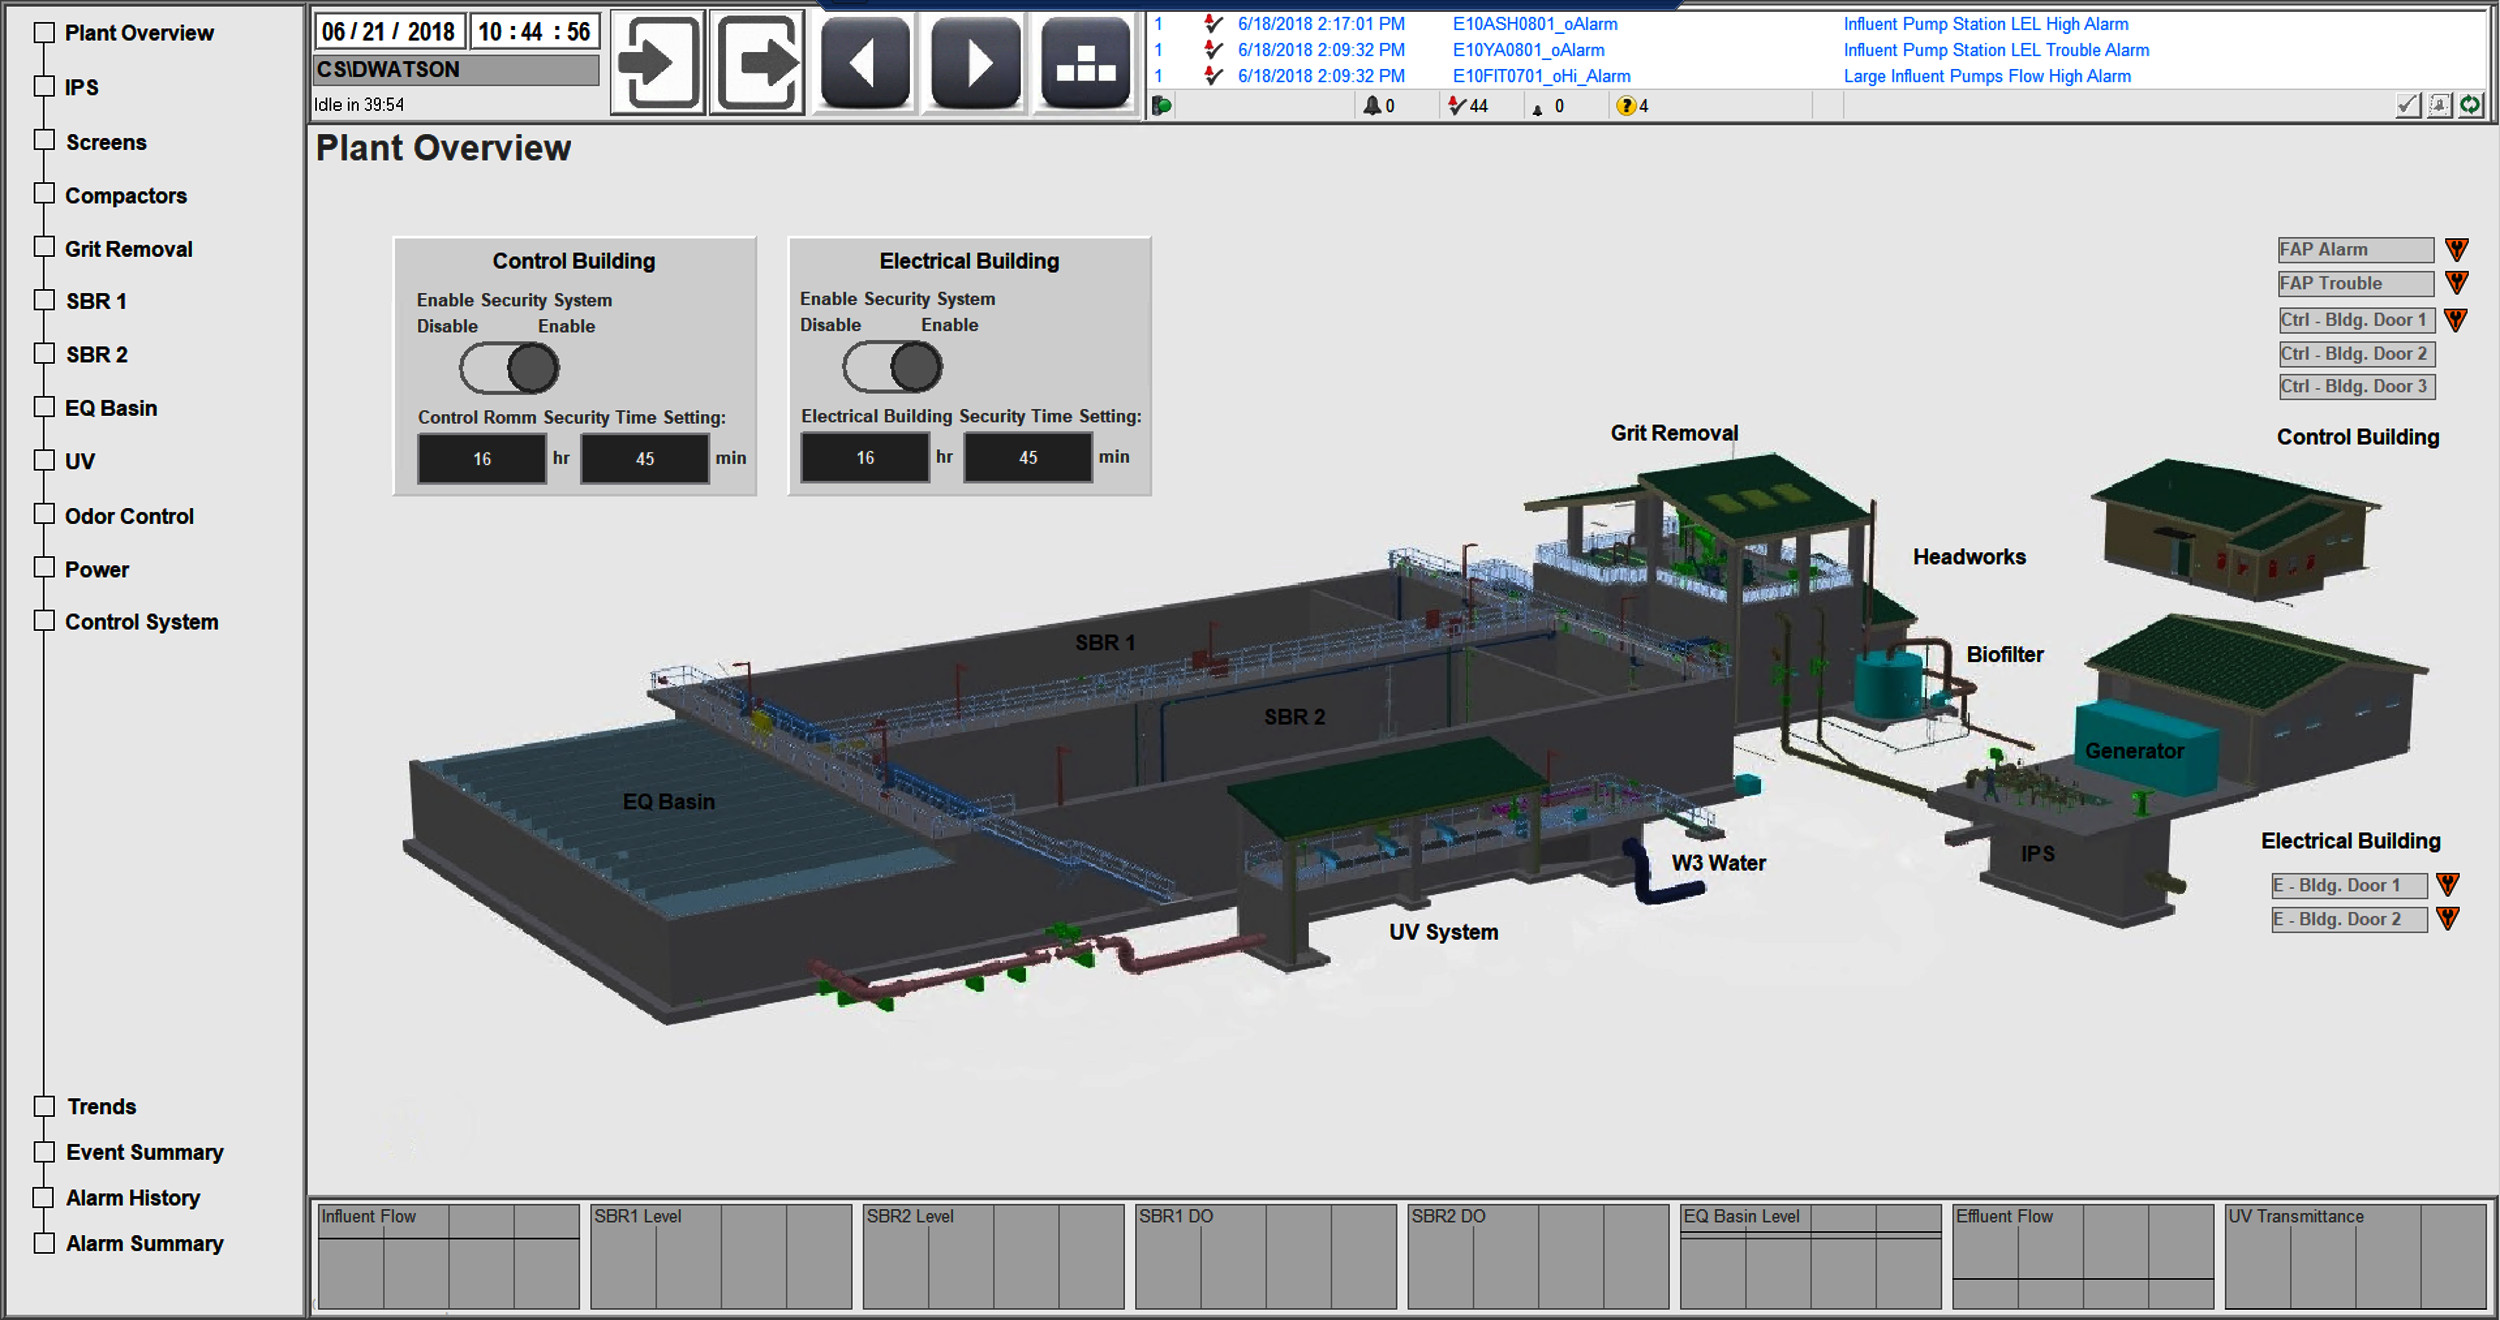Toggle Control Building security system switch
2500x1320 pixels.
coord(509,368)
